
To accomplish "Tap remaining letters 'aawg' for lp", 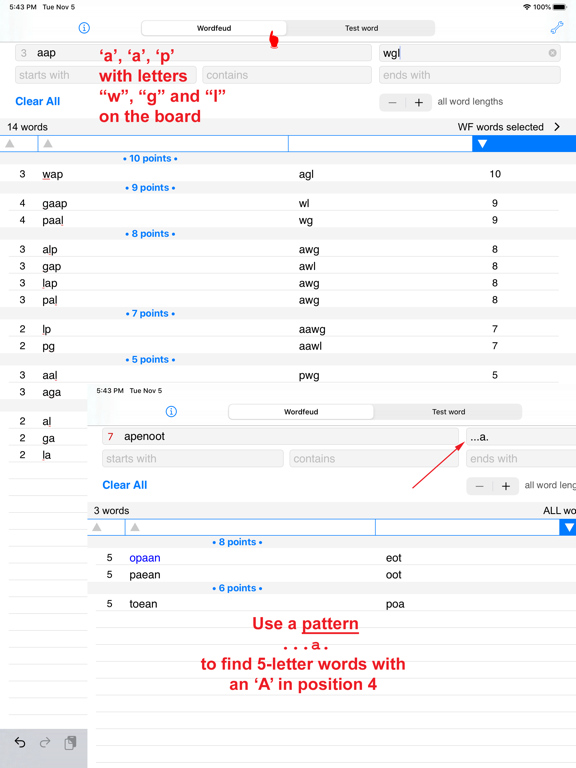I will click(312, 329).
